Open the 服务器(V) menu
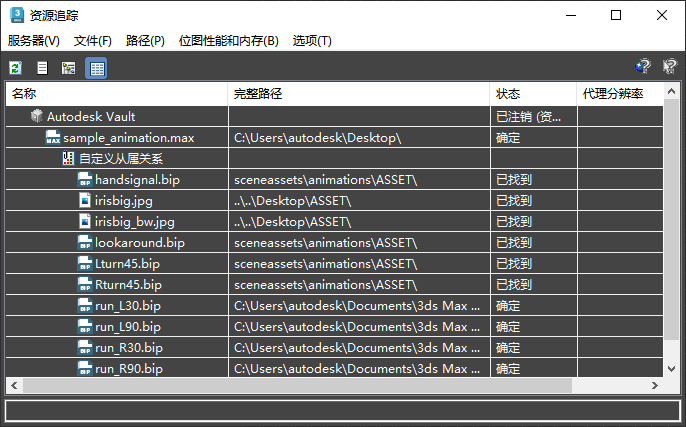 click(34, 41)
